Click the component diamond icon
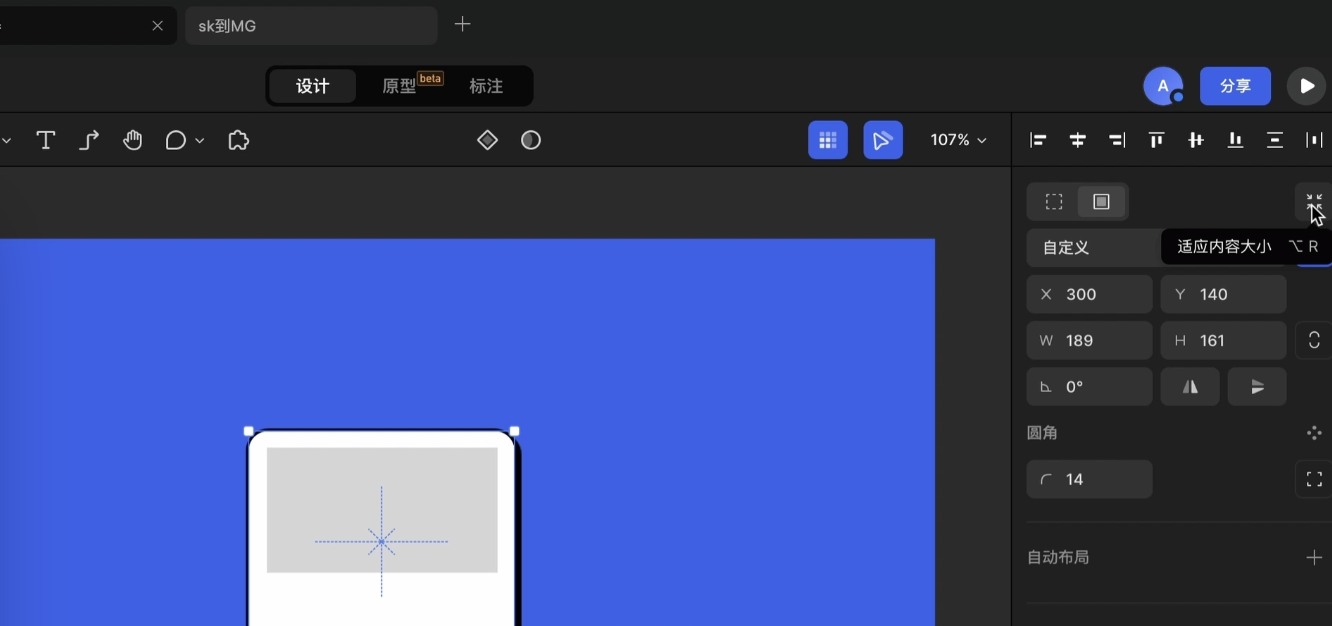The width and height of the screenshot is (1332, 626). pos(487,140)
